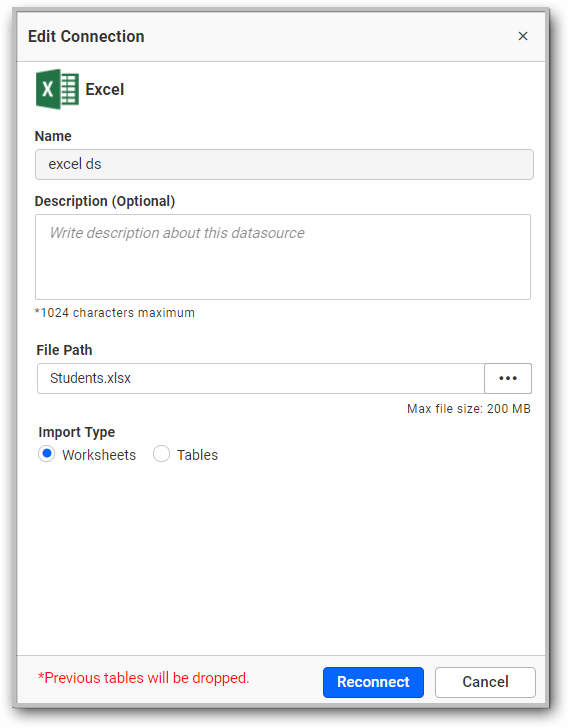This screenshot has height=728, width=569.
Task: Click the Previous tables will be dropped warning
Action: [143, 678]
